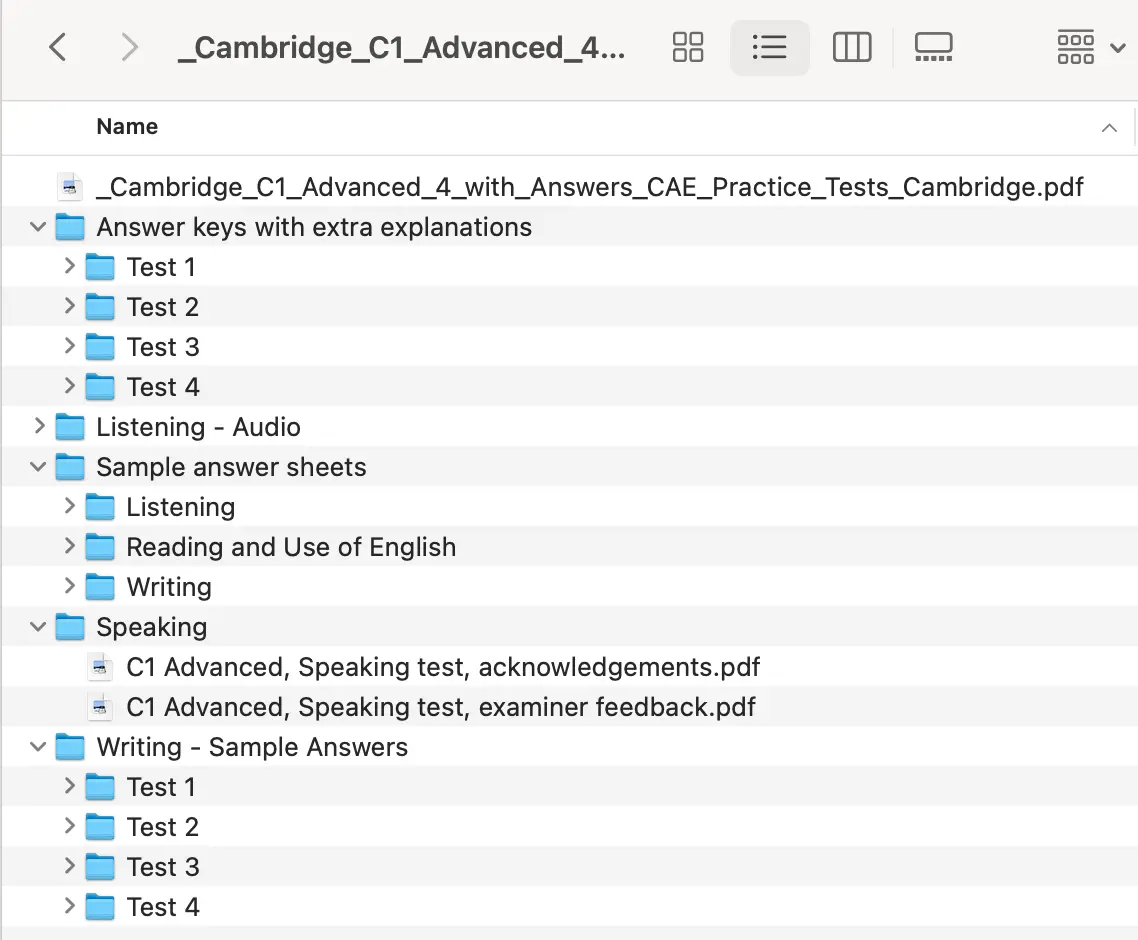Select C1 Advanced, Speaking test, acknowledgements.pdf name
Screen dimensions: 1138x940
(x=443, y=666)
